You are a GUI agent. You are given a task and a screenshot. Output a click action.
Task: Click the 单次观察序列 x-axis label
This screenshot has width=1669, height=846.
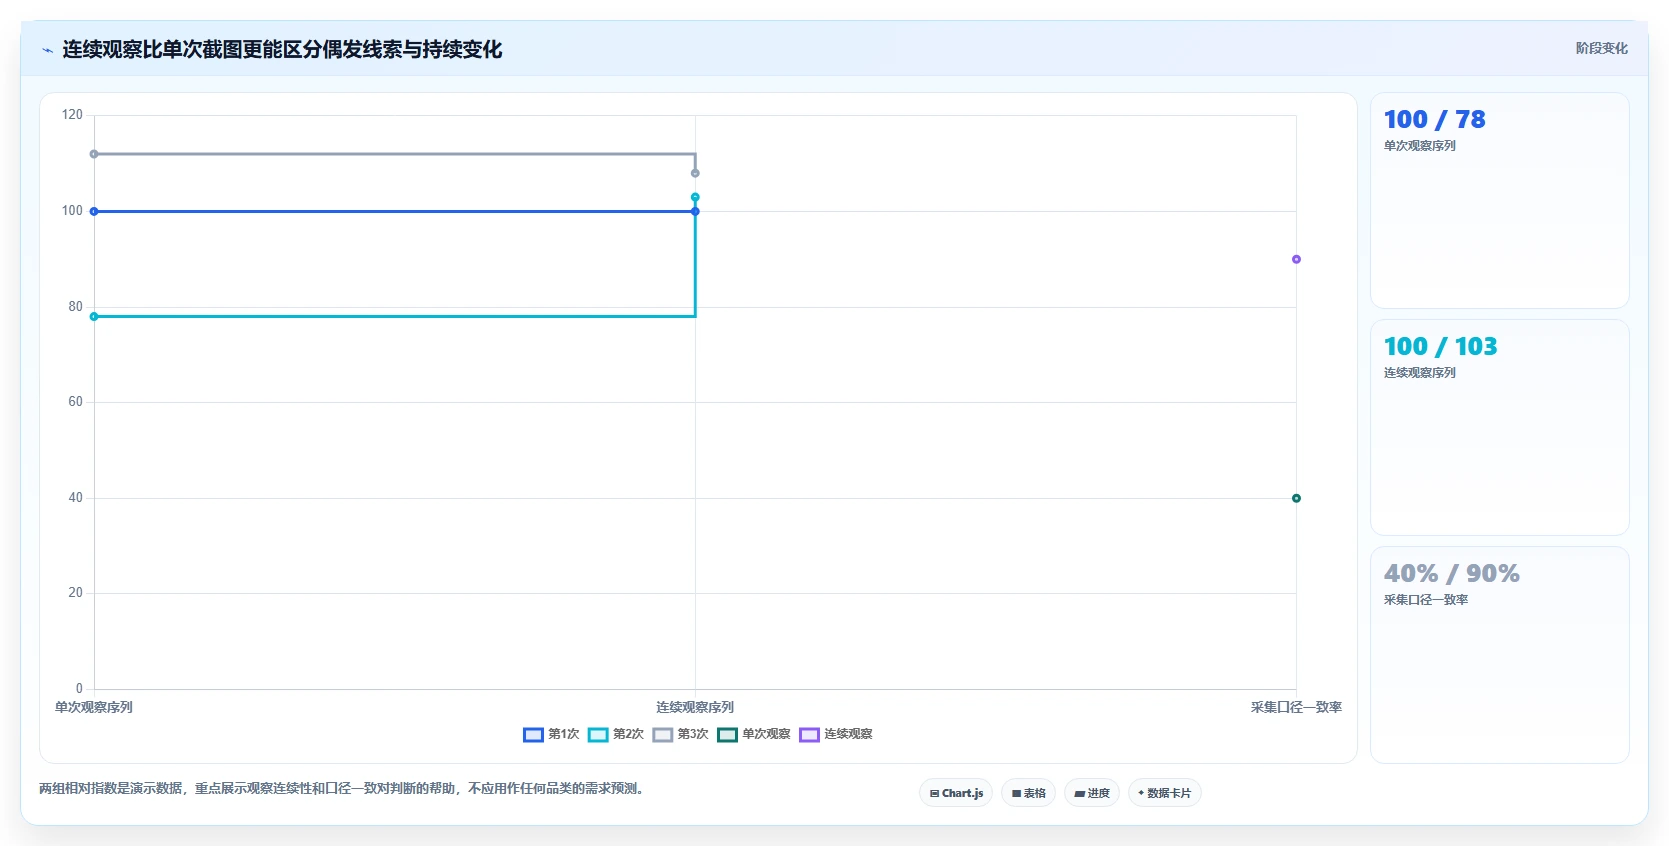[94, 707]
